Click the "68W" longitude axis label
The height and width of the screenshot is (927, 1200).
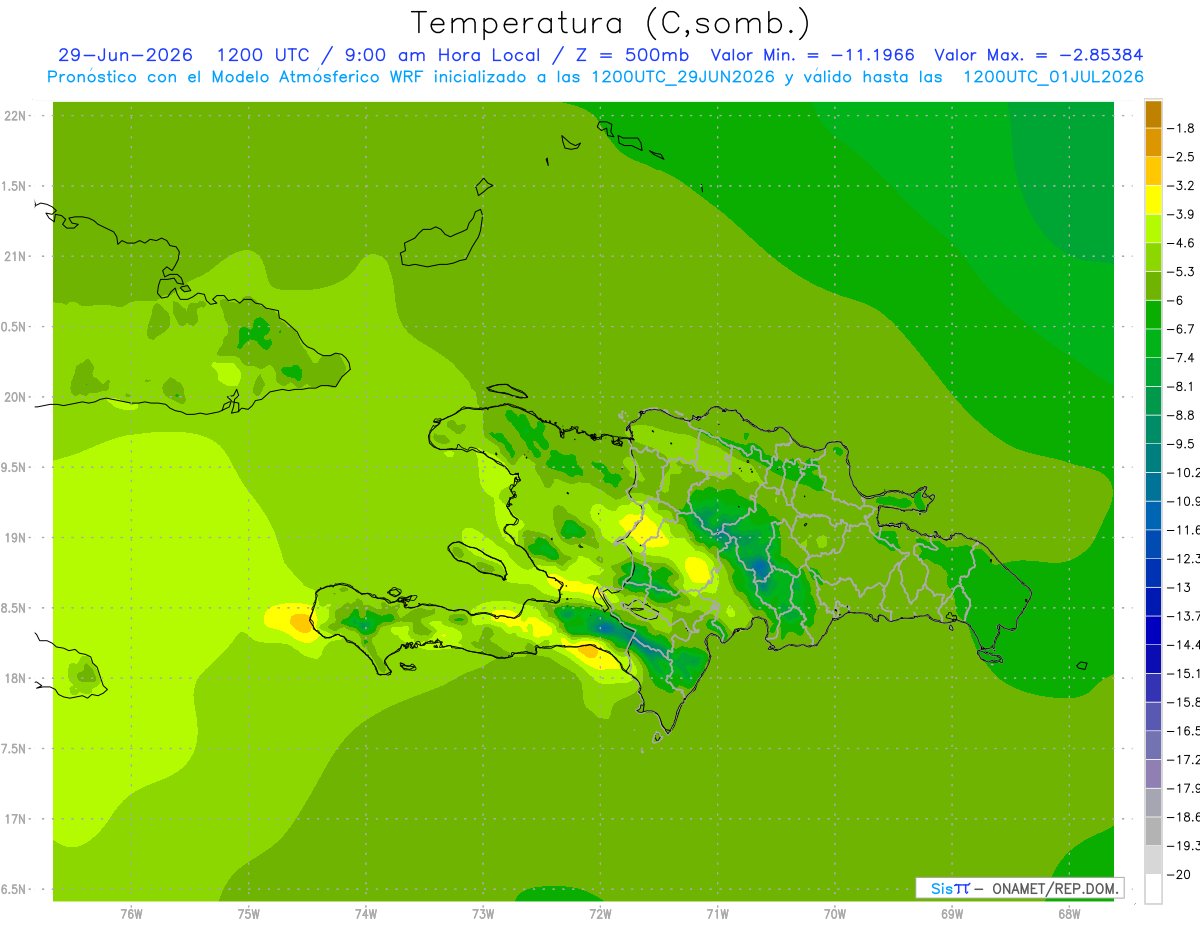pyautogui.click(x=1068, y=914)
